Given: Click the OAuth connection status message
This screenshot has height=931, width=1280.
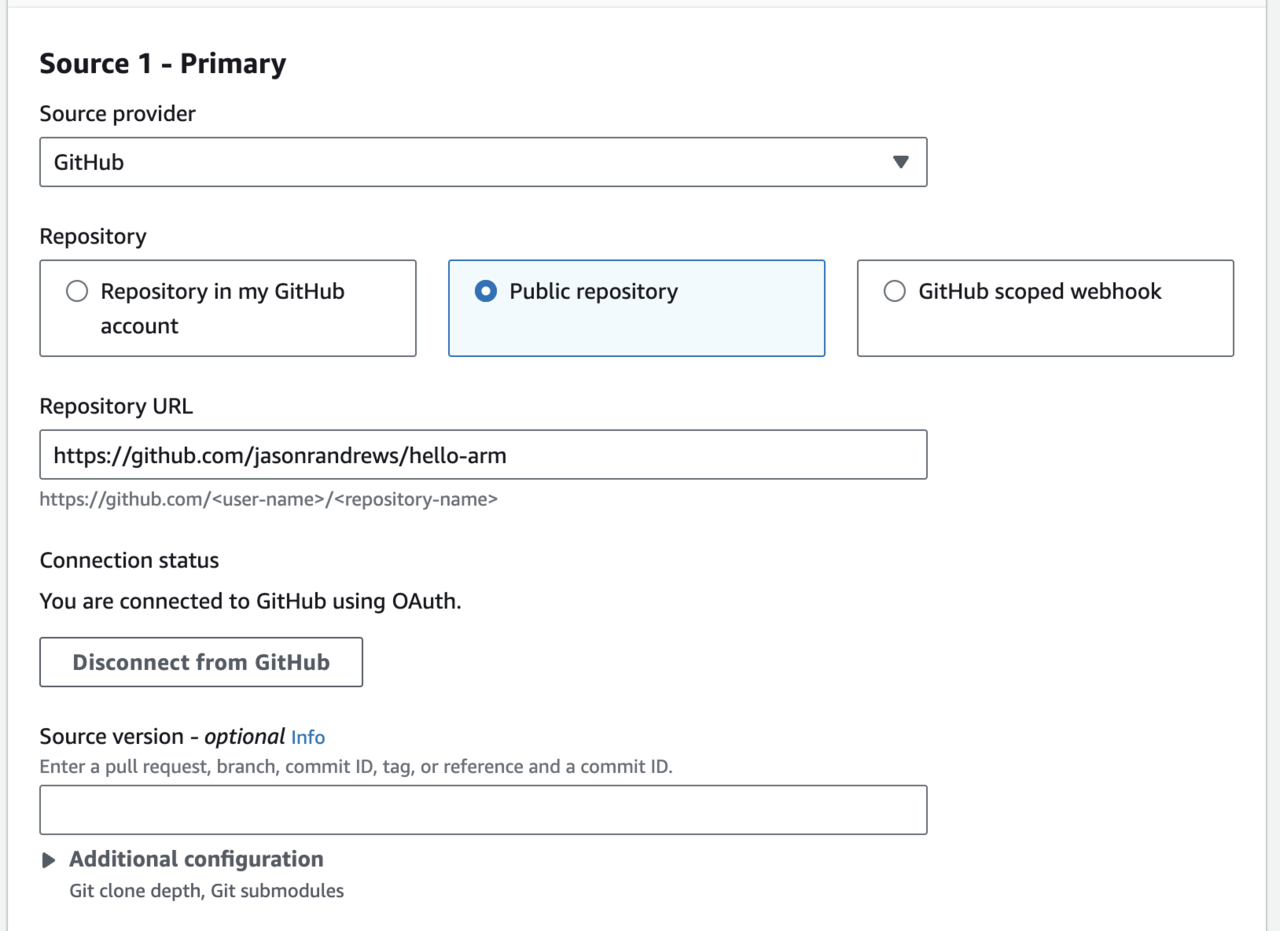Looking at the screenshot, I should (250, 601).
